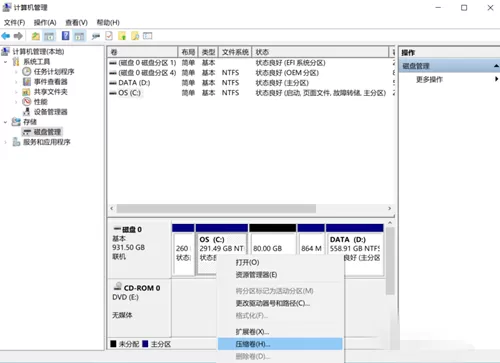Sort by the 文件系统 column header
This screenshot has height=363, width=500.
235,52
